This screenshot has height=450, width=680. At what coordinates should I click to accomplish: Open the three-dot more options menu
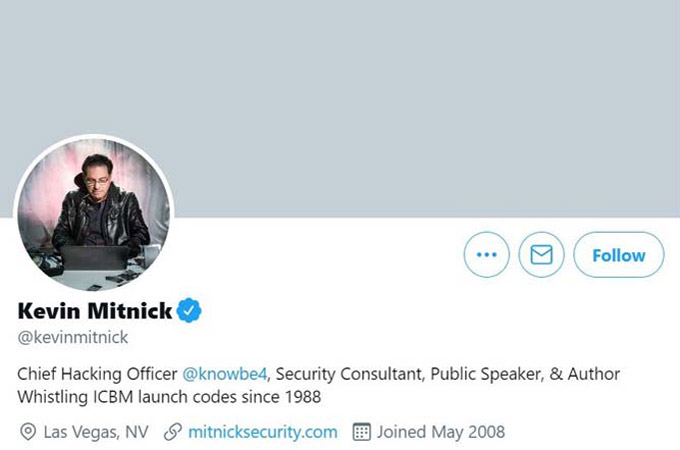487,254
